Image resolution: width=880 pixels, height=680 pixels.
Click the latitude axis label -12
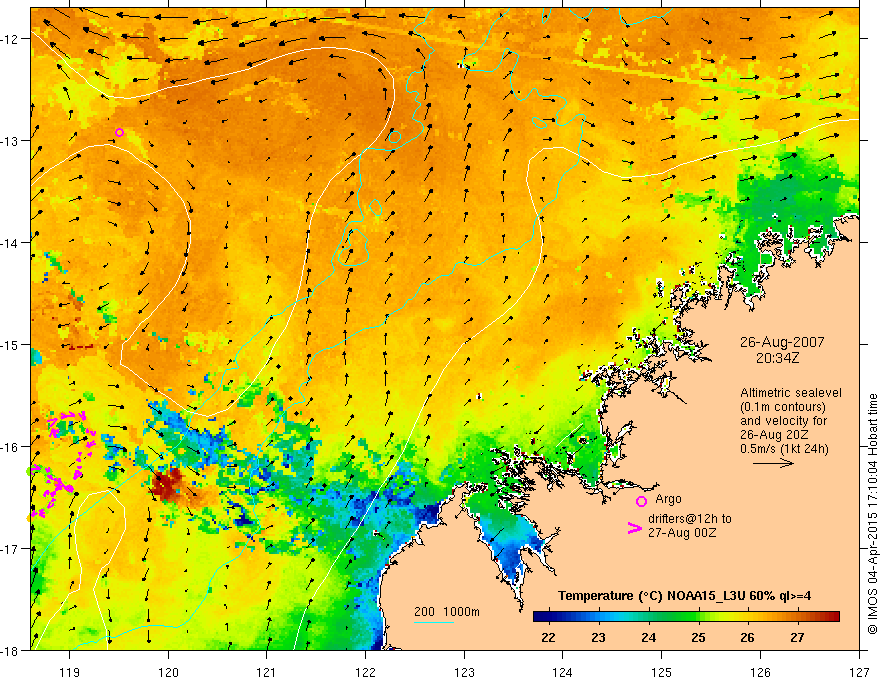tap(11, 39)
